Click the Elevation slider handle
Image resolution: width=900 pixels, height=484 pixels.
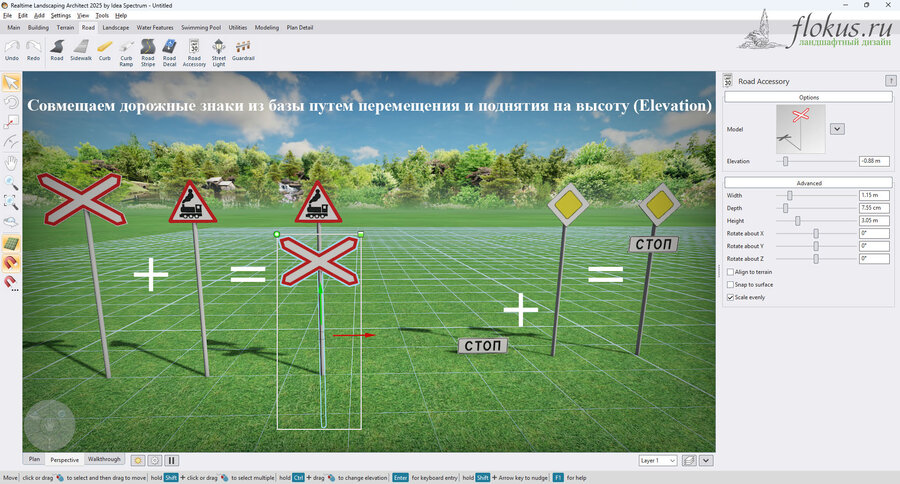click(785, 161)
